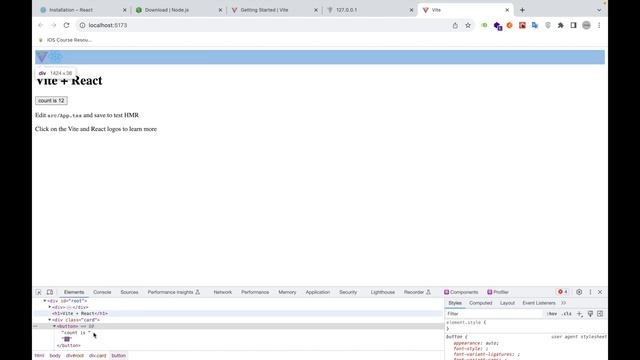Image resolution: width=640 pixels, height=360 pixels.
Task: Click the red error count badge
Action: click(563, 292)
